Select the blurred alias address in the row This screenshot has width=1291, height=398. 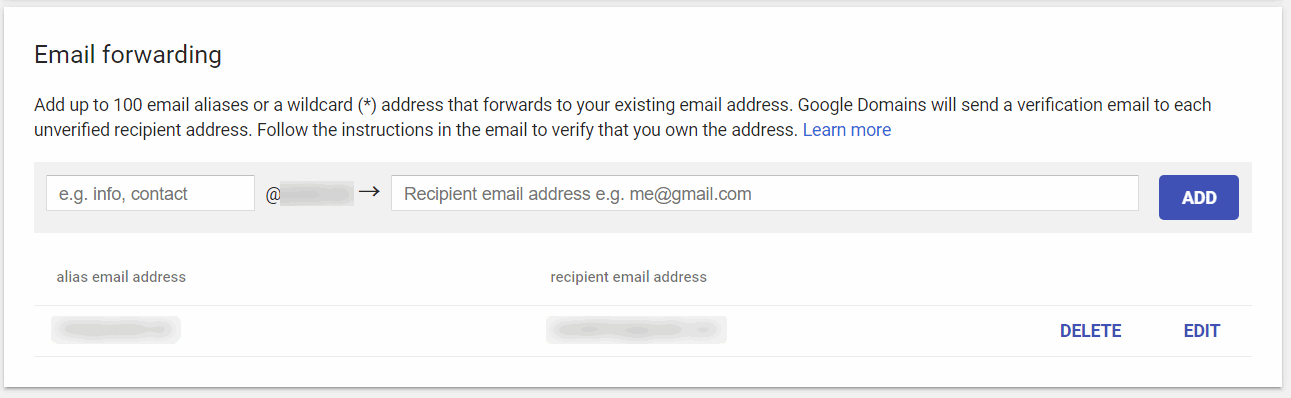point(115,330)
